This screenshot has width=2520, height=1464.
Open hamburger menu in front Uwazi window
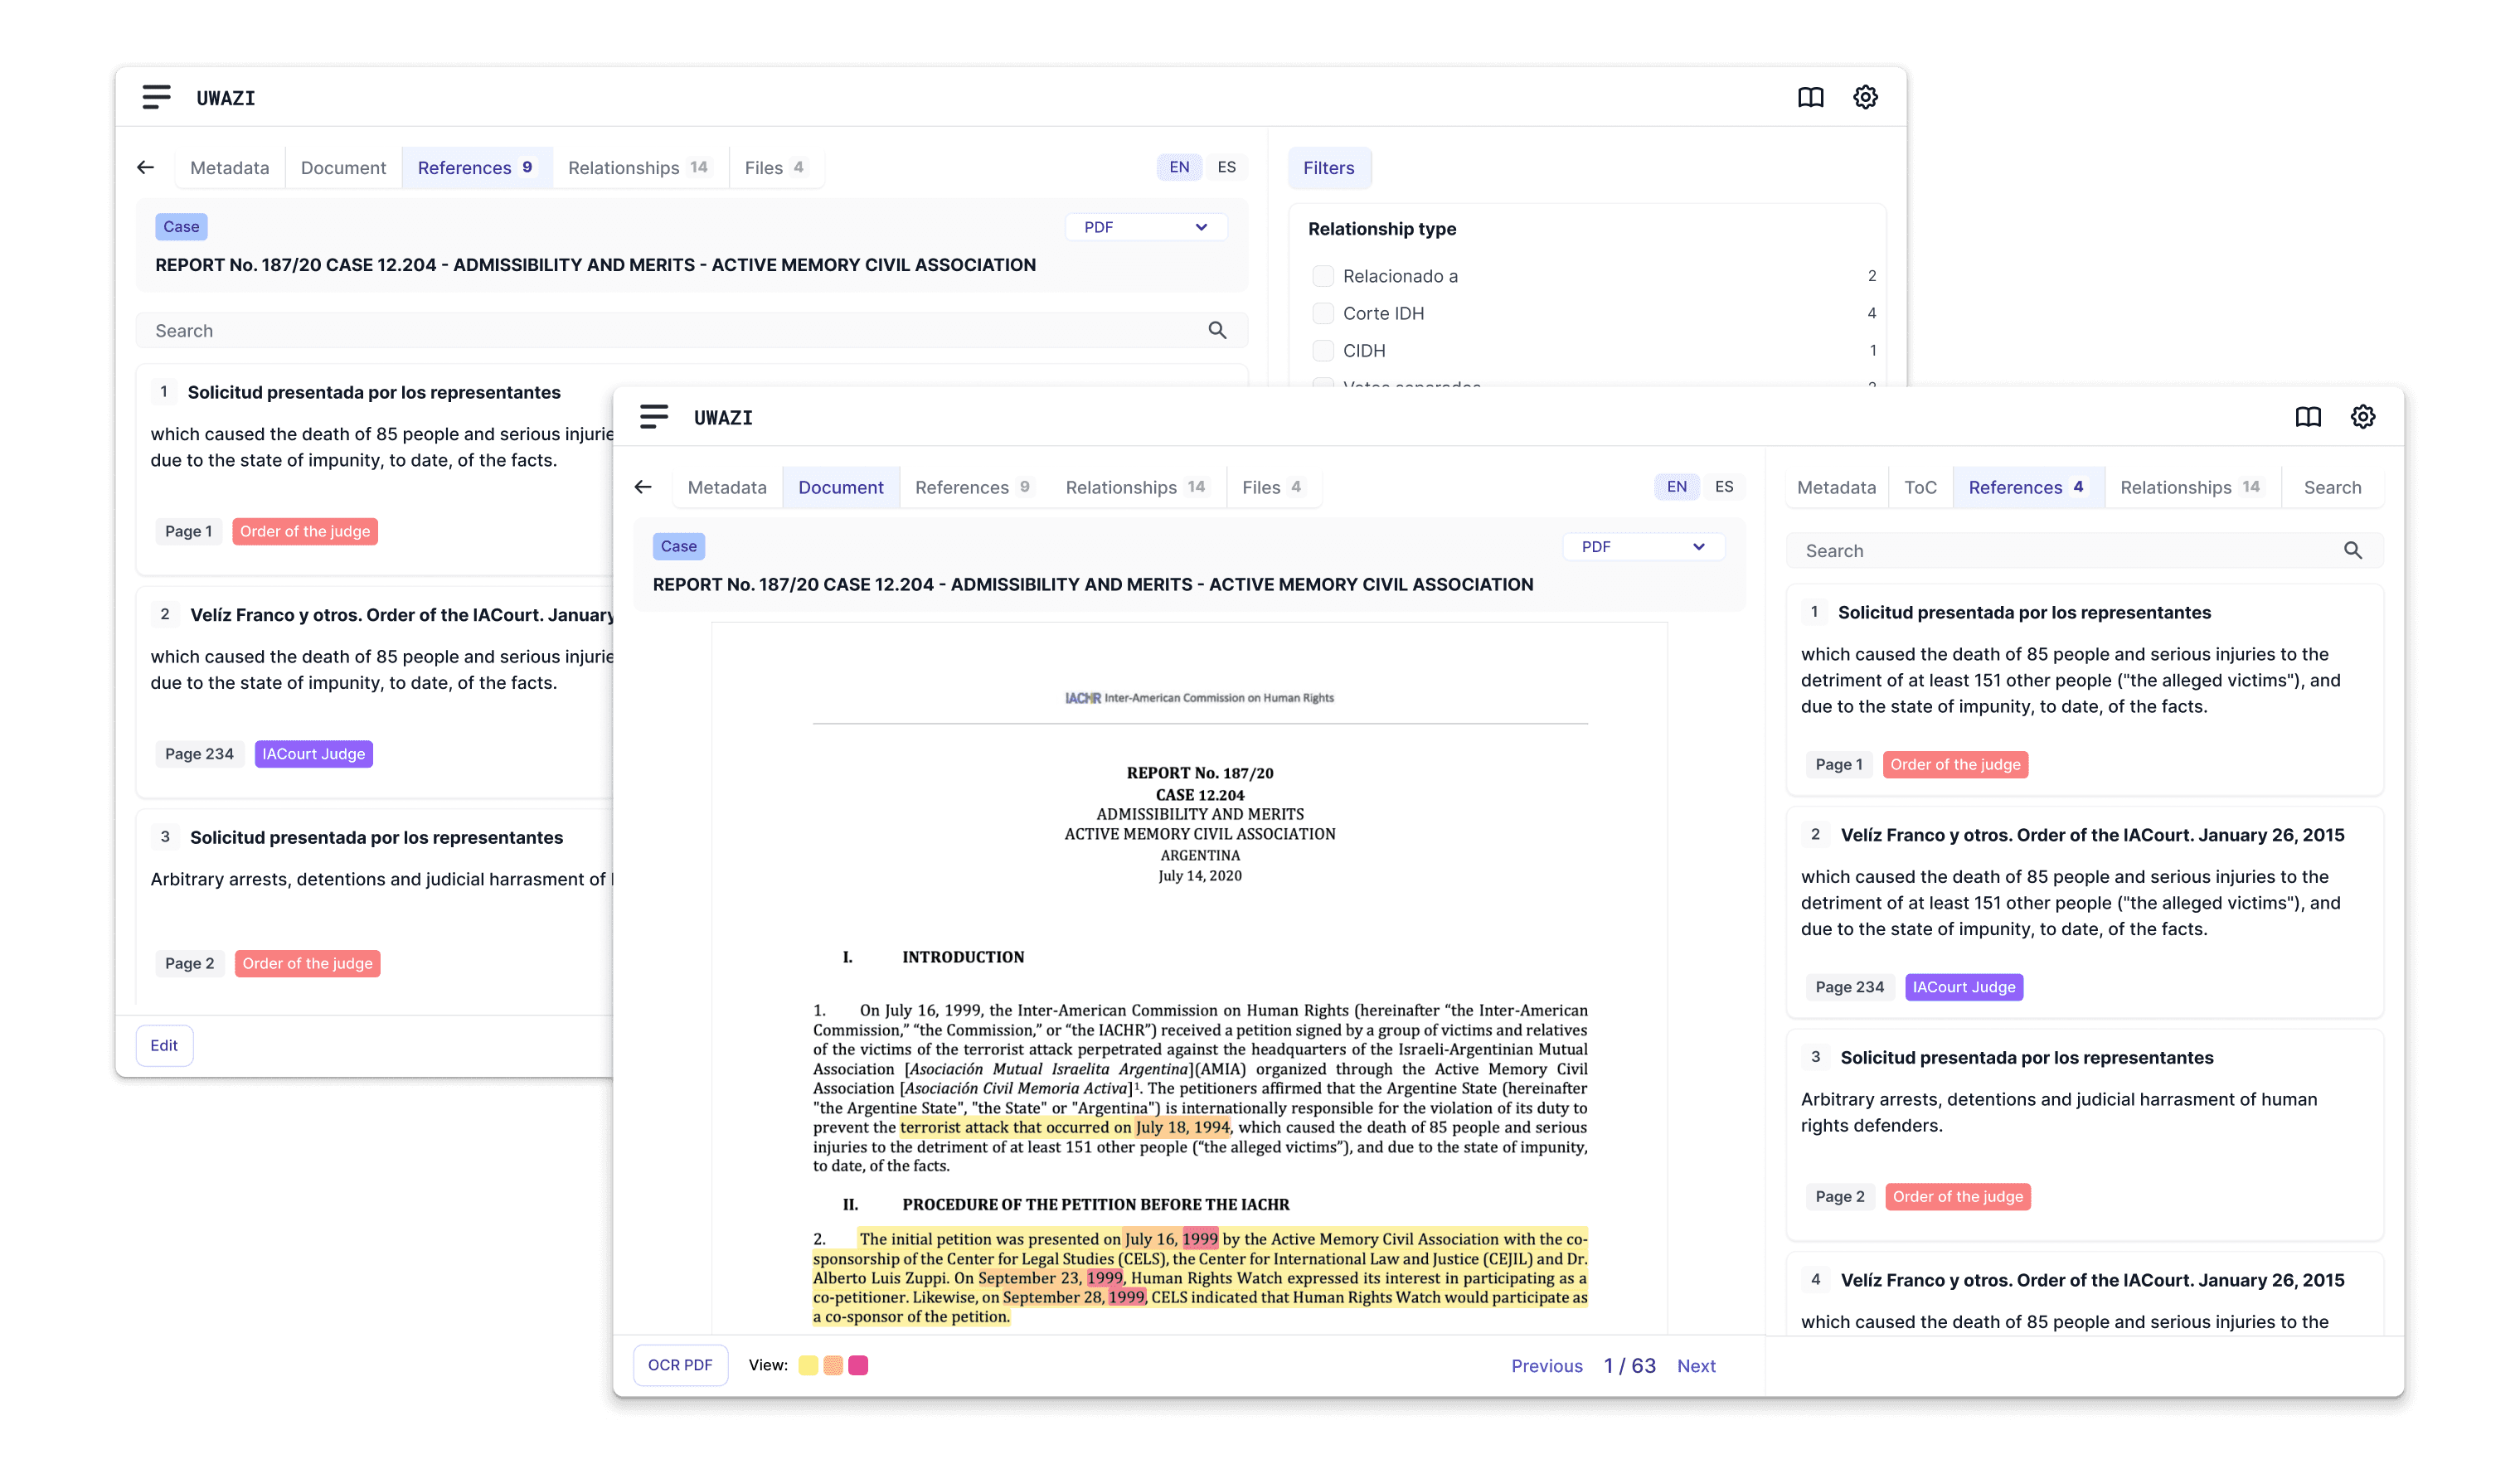pos(654,417)
